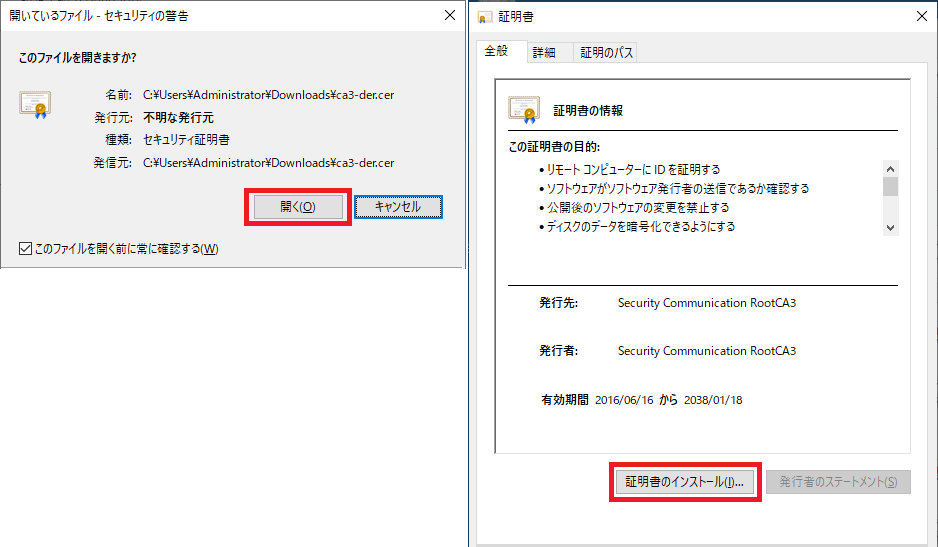Click the 発行者のステートメント(S) button
Viewport: 938px width, 547px height.
[838, 482]
